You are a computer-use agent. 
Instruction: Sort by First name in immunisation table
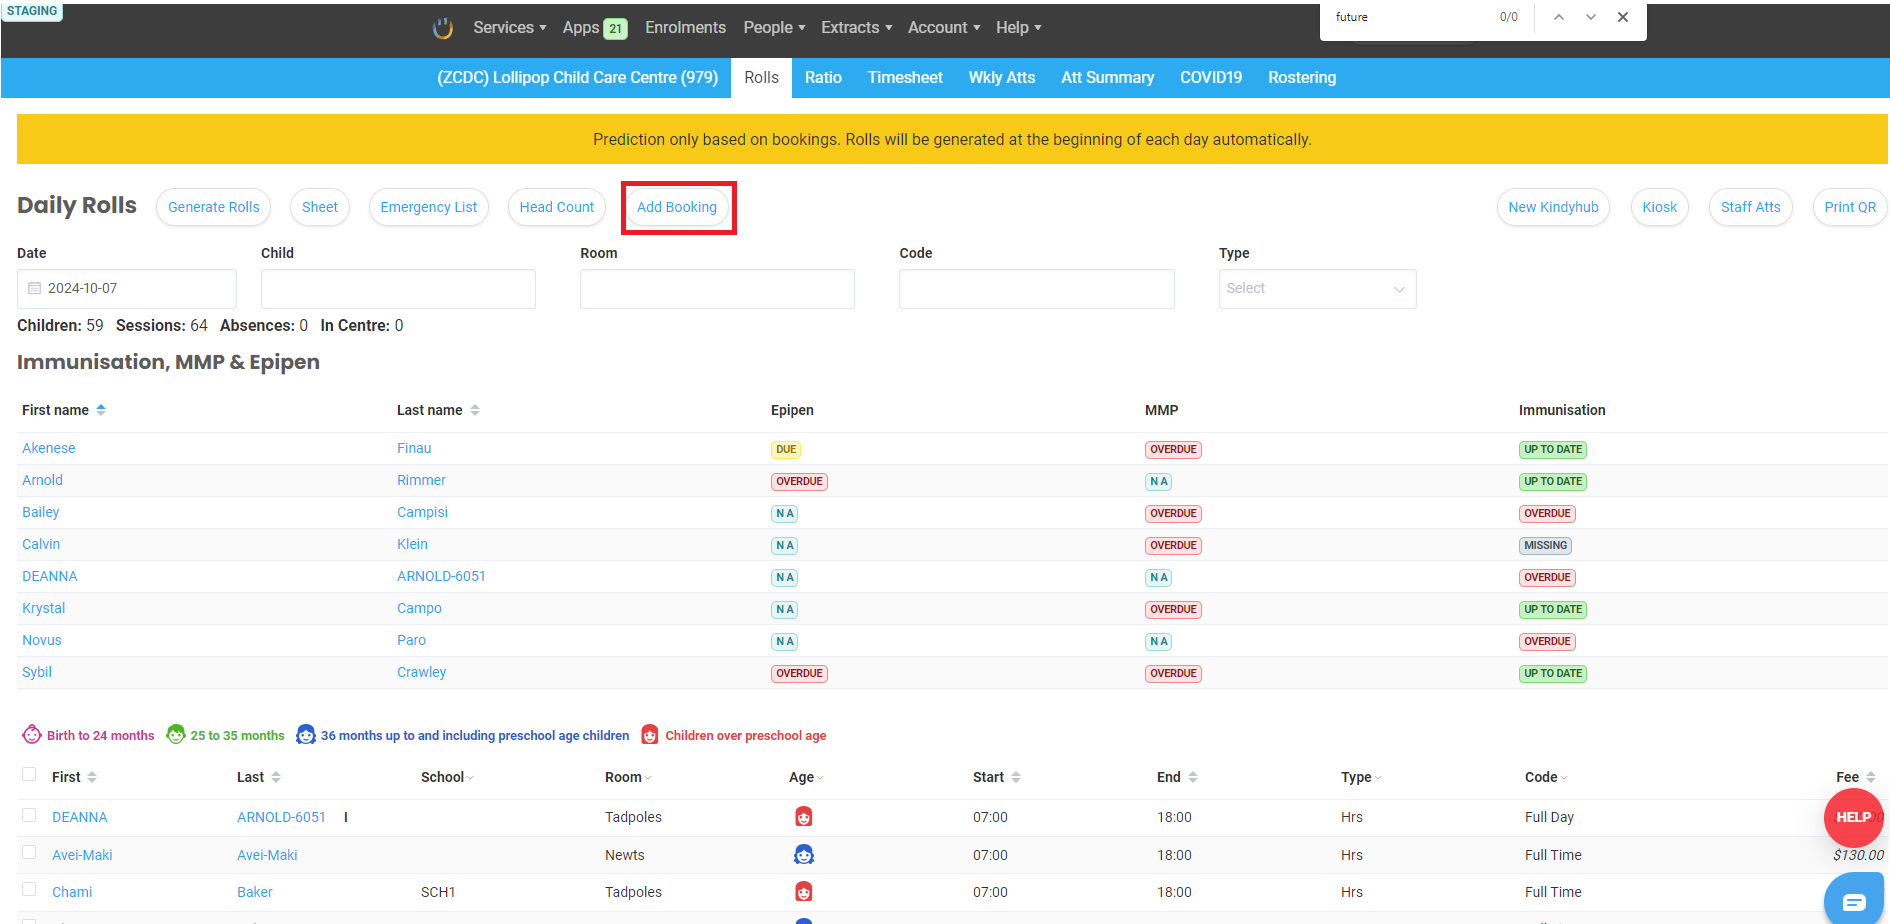[101, 410]
